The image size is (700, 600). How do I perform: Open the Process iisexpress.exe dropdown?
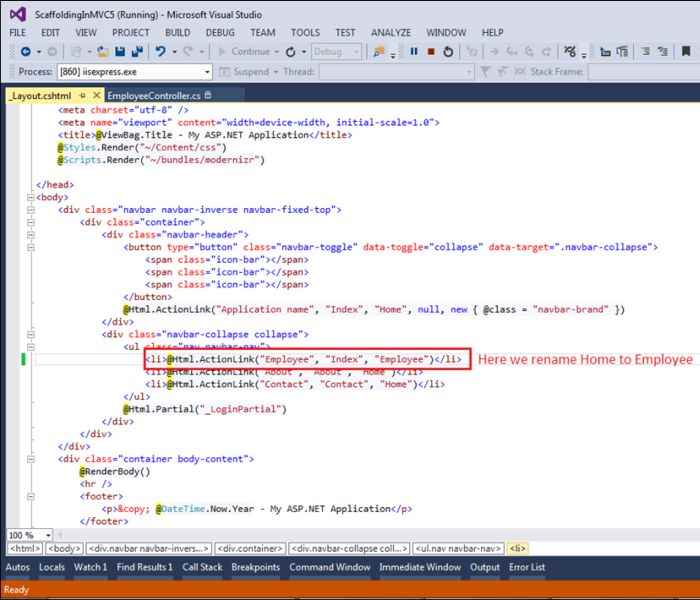pos(207,72)
